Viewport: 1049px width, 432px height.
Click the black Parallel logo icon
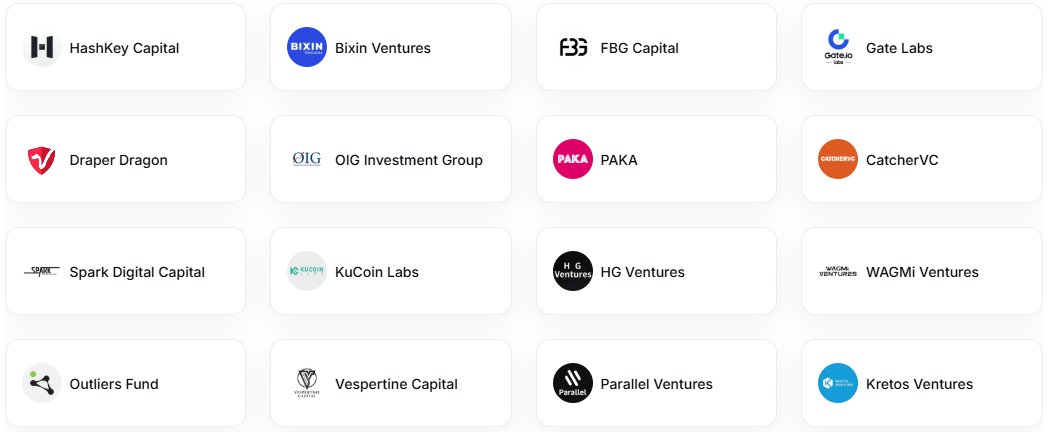(573, 383)
